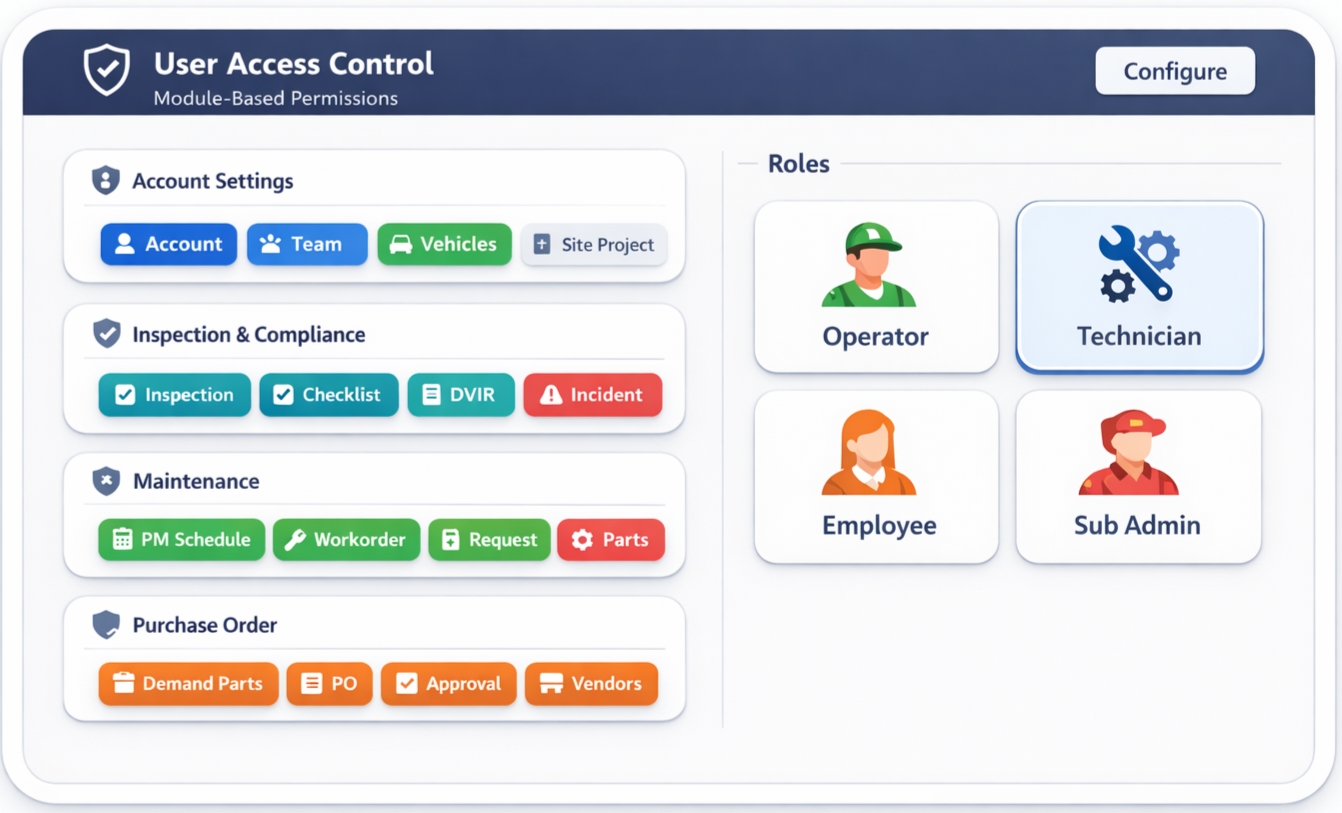
Task: Click the Incident permission button
Action: (x=592, y=394)
